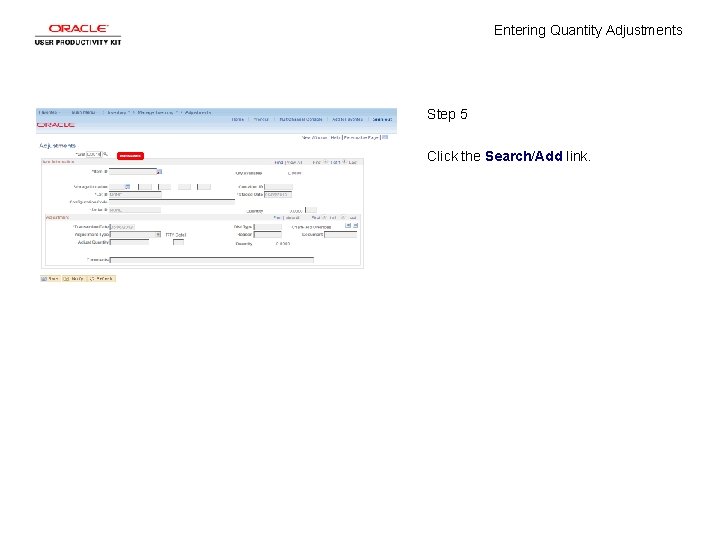The image size is (720, 540).
Task: Click the Sign out link
Action: (382, 119)
